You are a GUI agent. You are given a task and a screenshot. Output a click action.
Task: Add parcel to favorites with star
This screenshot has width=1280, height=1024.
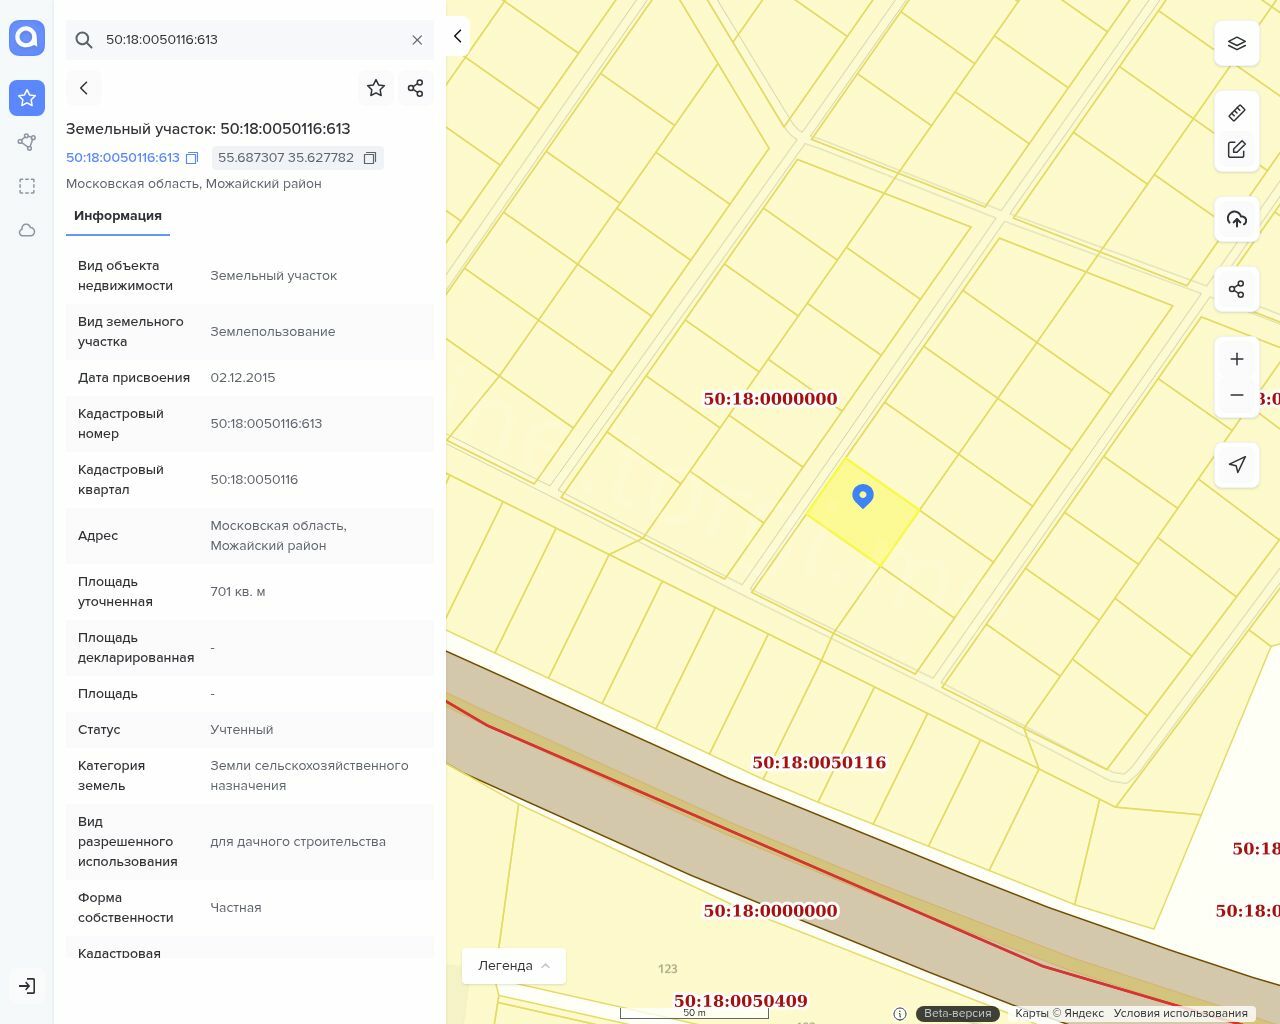coord(376,88)
